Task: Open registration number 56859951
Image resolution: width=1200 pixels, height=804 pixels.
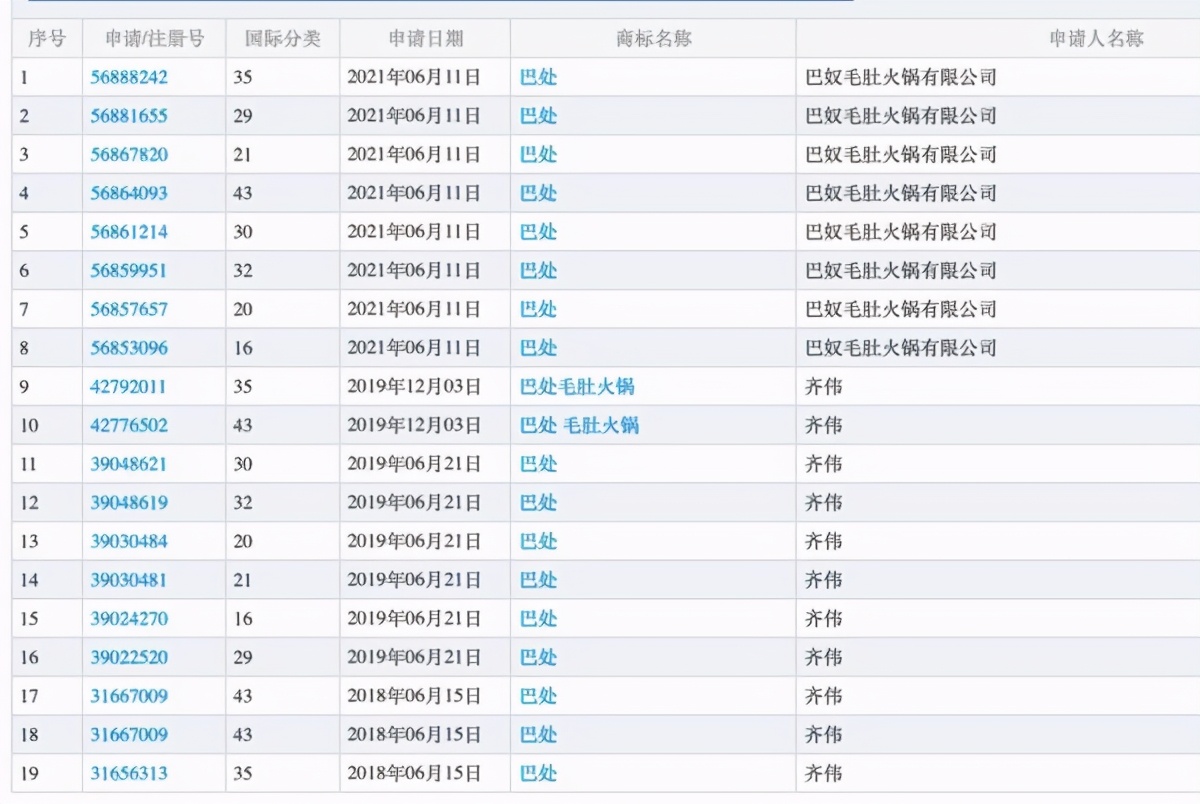Action: point(129,270)
